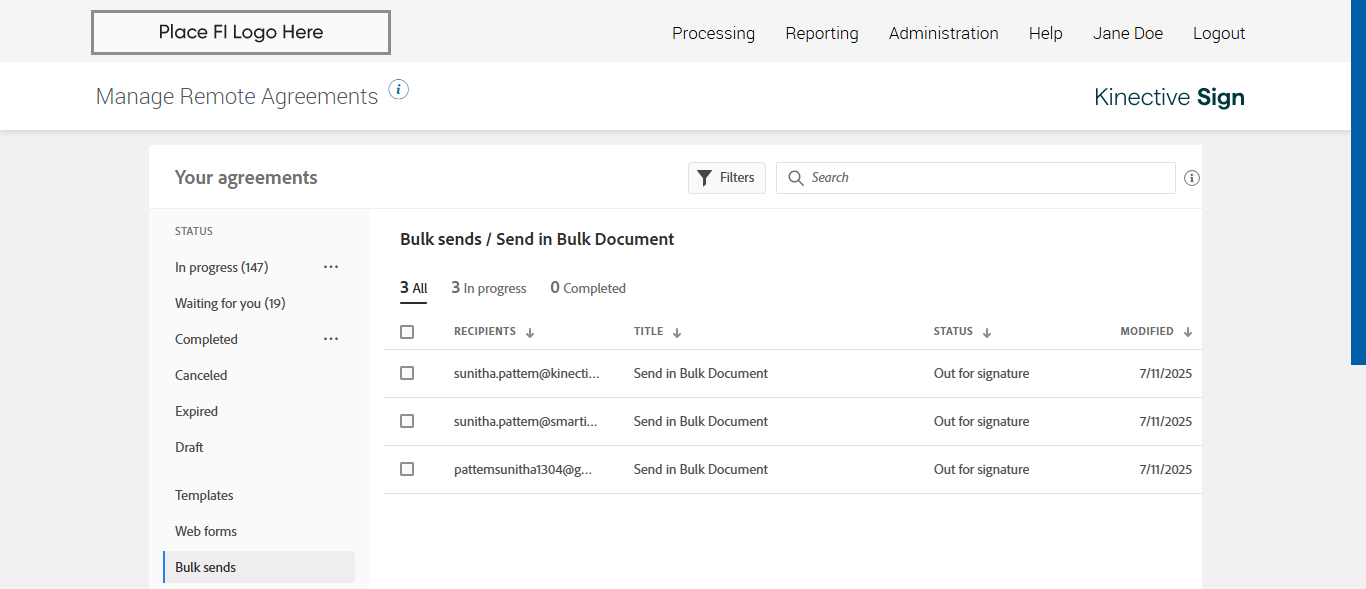
Task: Switch to the In progress tab
Action: tap(488, 288)
